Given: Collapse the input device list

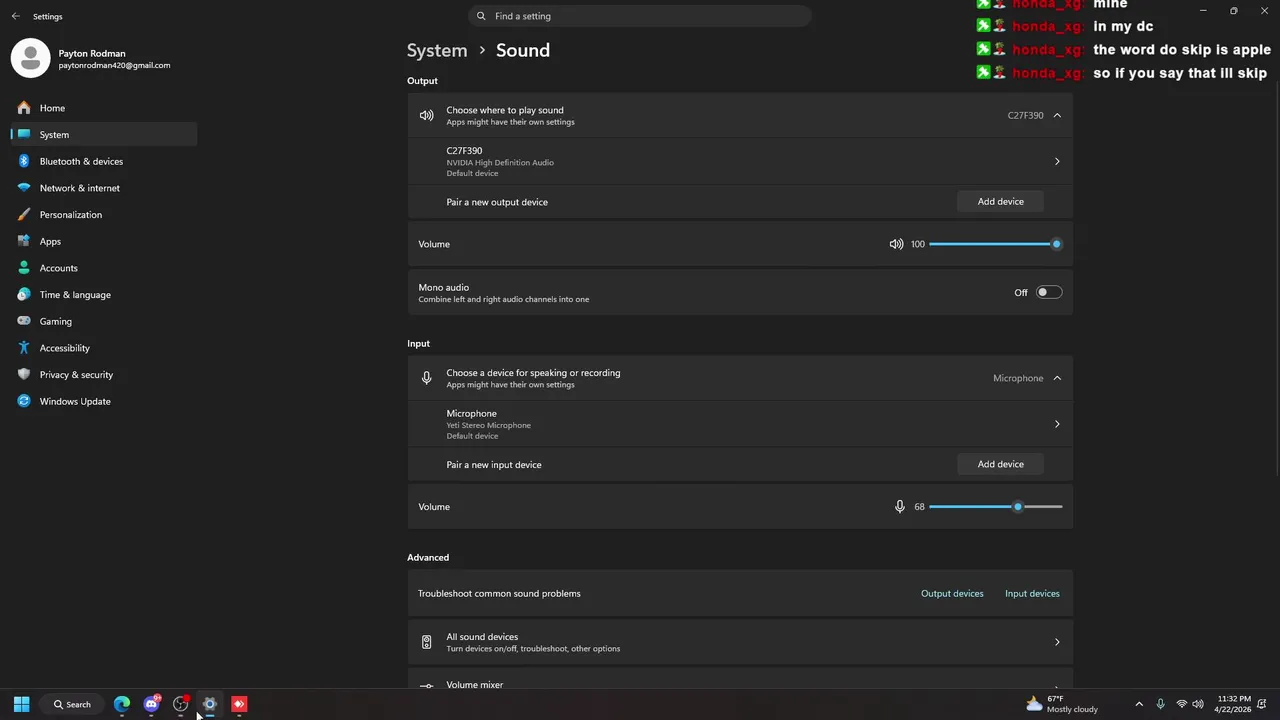Looking at the screenshot, I should [1057, 378].
